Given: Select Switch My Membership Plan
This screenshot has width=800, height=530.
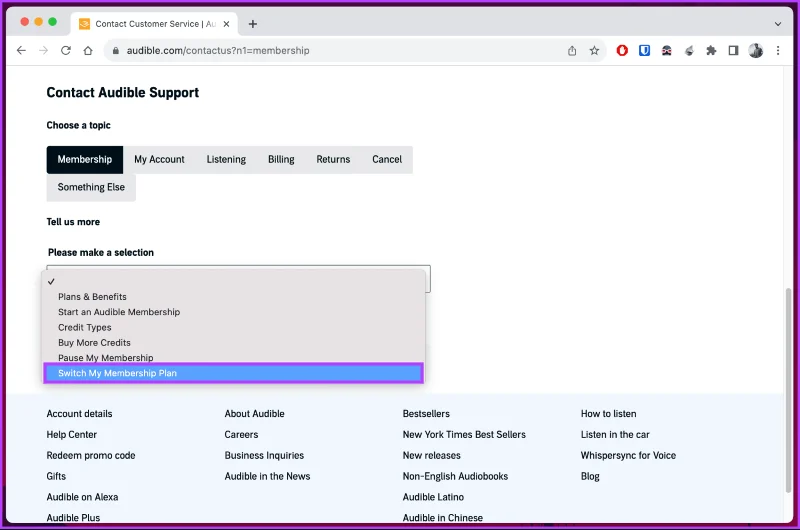Looking at the screenshot, I should point(234,373).
